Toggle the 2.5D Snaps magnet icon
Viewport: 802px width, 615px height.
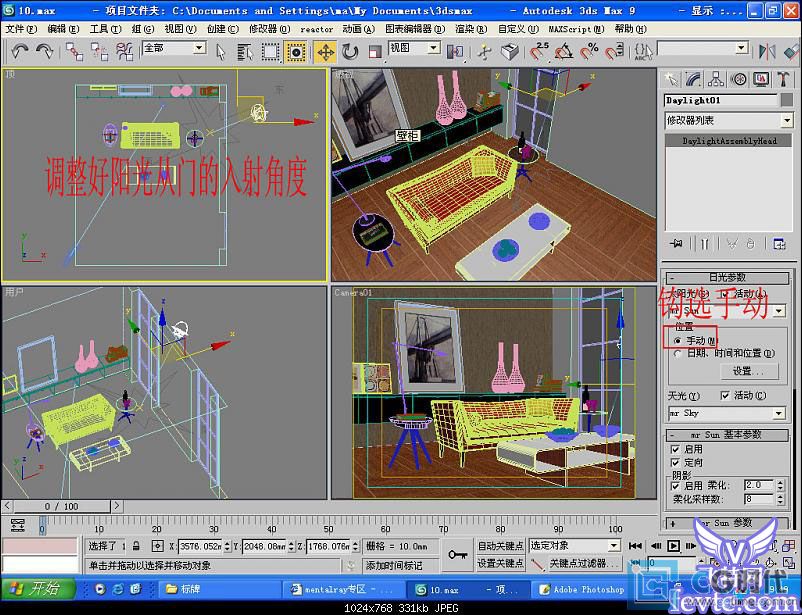click(538, 52)
